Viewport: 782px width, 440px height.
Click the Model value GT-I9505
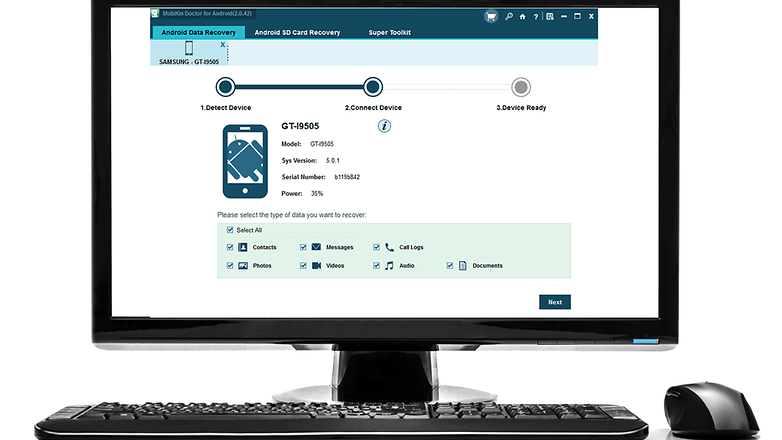coord(322,144)
